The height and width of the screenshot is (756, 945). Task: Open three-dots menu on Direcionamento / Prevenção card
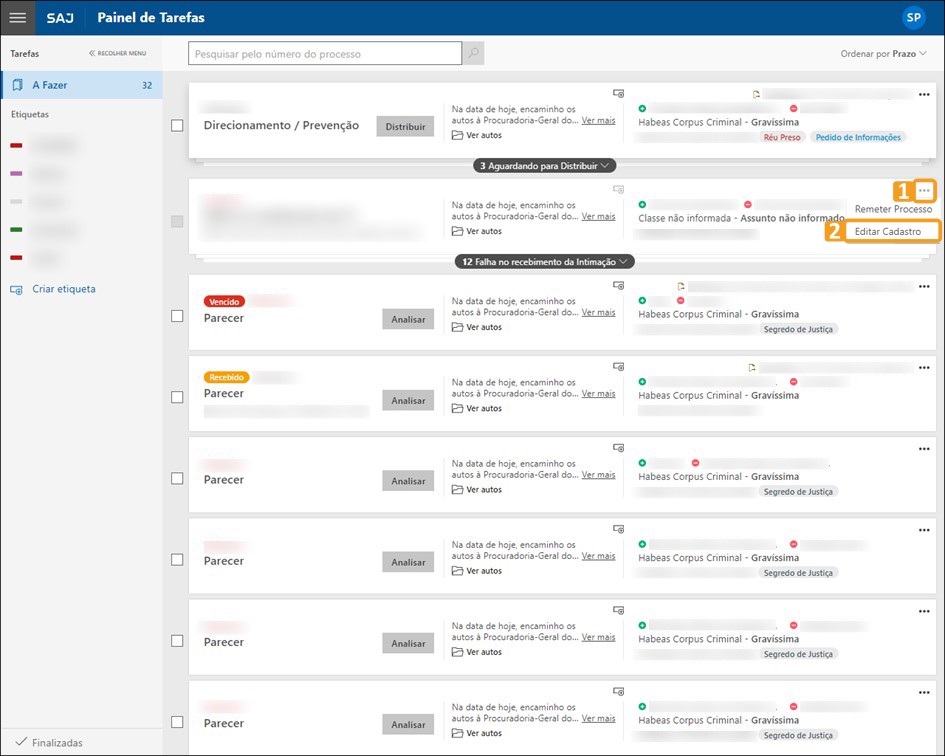click(924, 94)
